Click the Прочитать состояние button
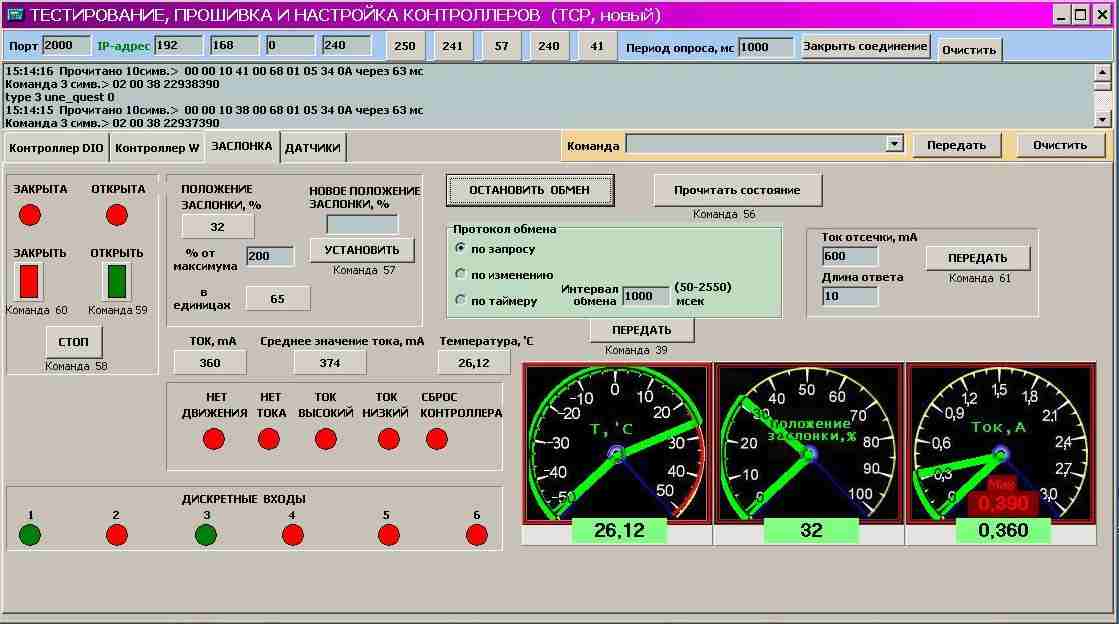The height and width of the screenshot is (624, 1119). point(738,190)
